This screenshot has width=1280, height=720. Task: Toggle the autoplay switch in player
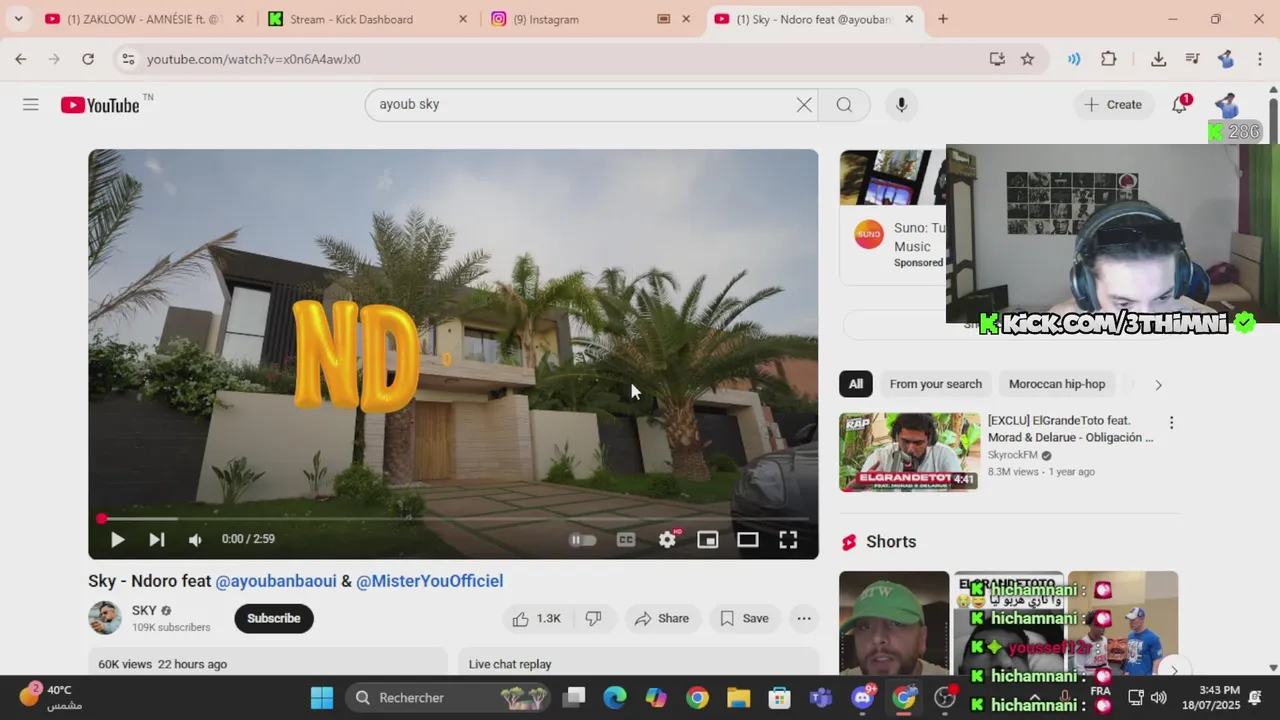[582, 539]
